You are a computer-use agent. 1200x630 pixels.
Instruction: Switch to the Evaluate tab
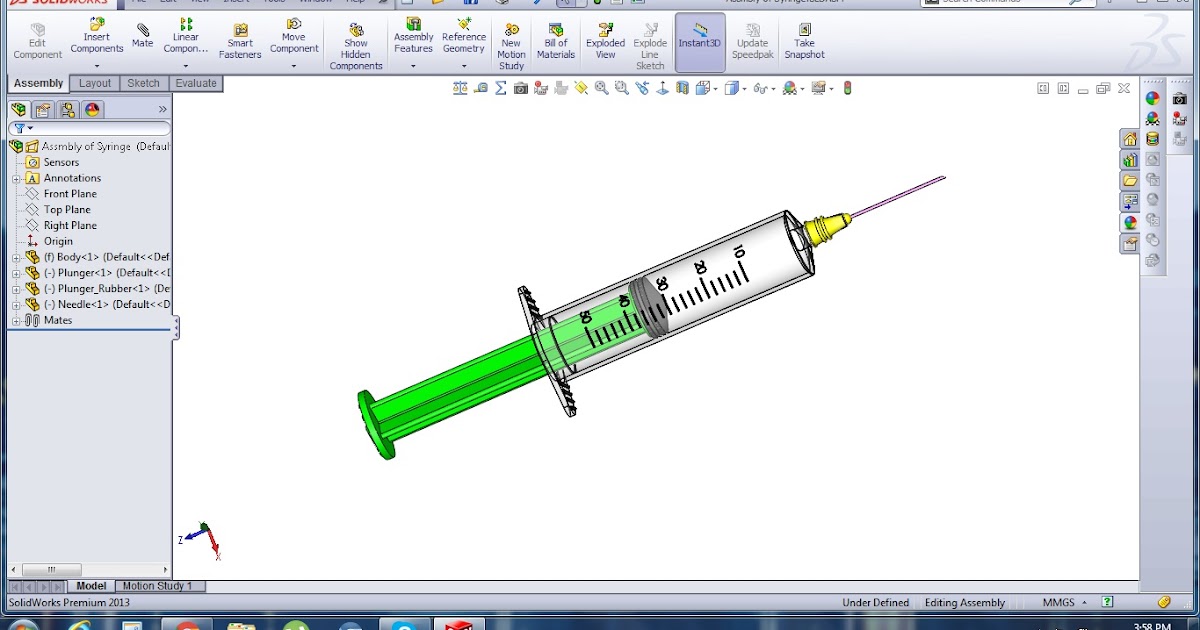coord(196,83)
